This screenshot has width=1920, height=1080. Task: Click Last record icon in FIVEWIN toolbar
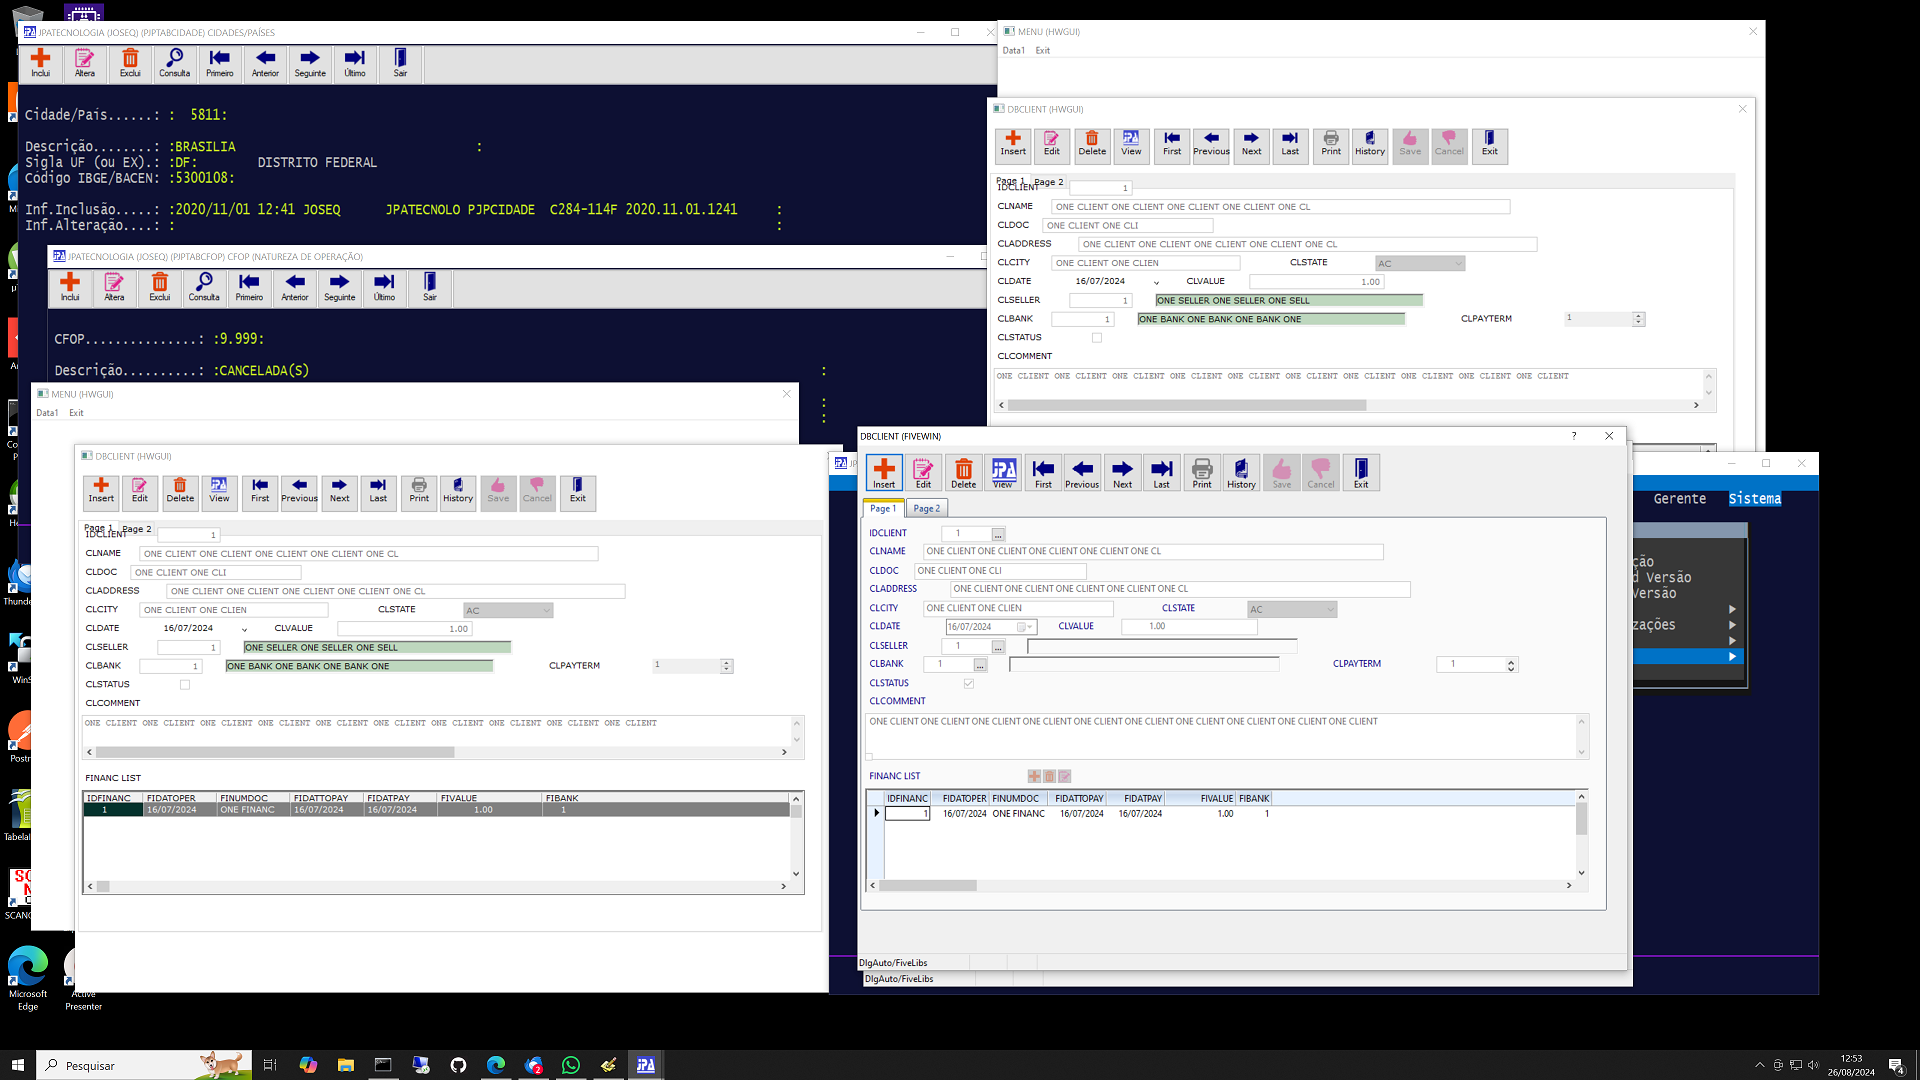(1161, 472)
